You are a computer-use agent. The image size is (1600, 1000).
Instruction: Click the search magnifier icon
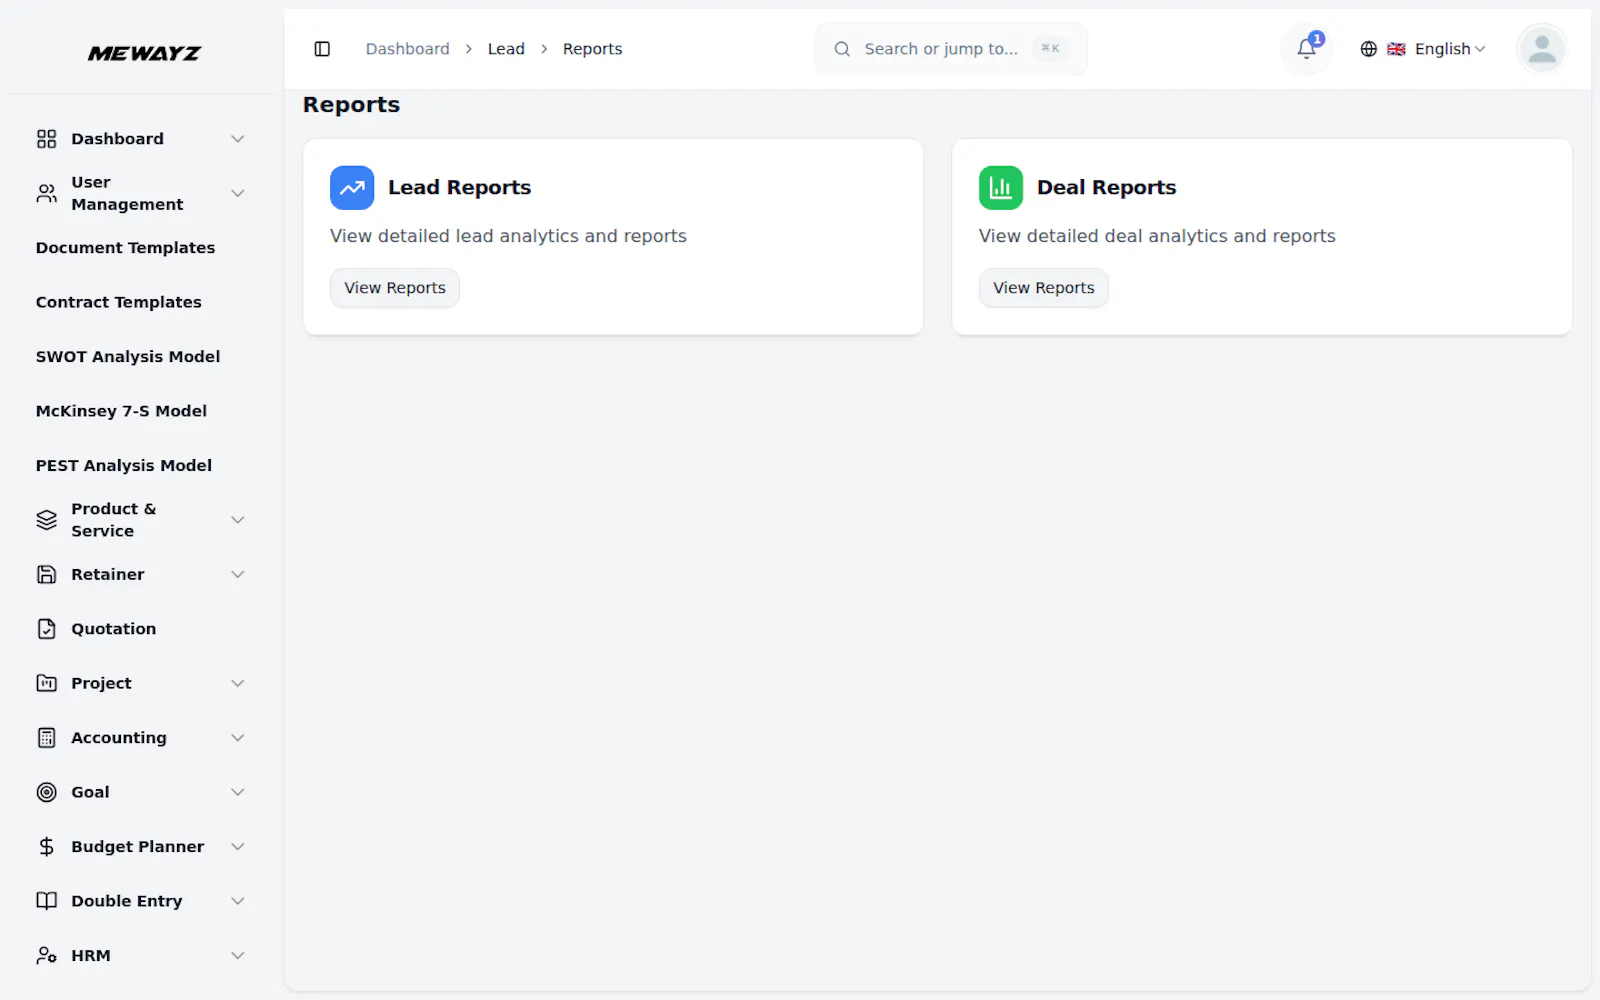[842, 49]
